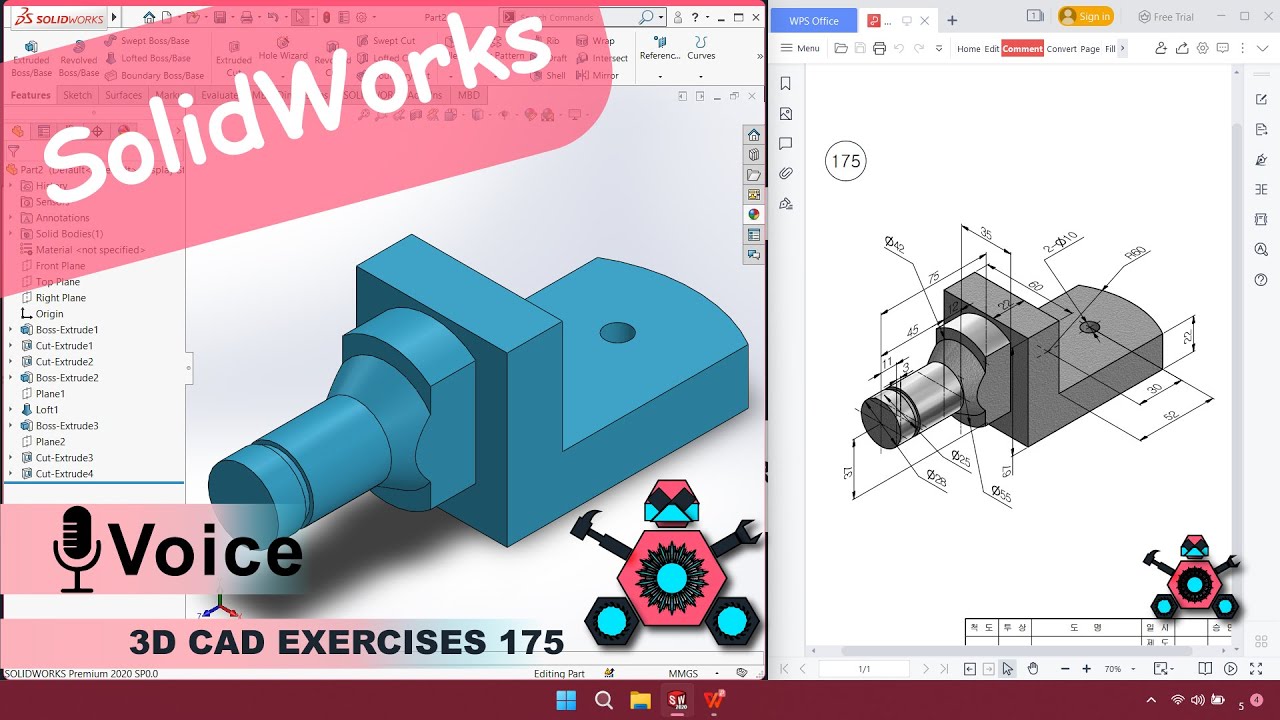Open the WPS attachments panel
Viewport: 1280px width, 720px height.
pyautogui.click(x=786, y=174)
